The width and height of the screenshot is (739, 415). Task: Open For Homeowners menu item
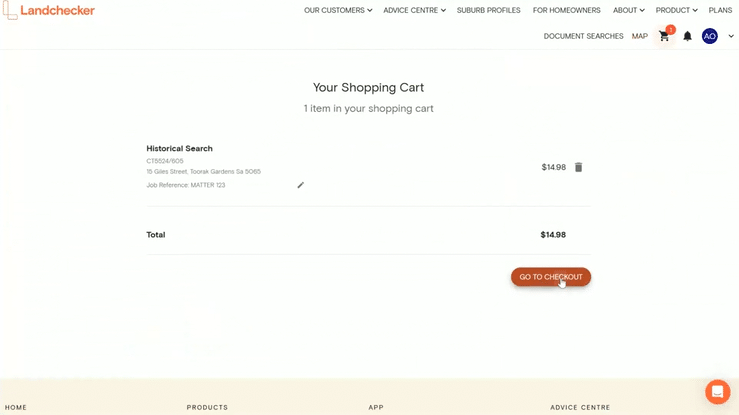point(567,10)
